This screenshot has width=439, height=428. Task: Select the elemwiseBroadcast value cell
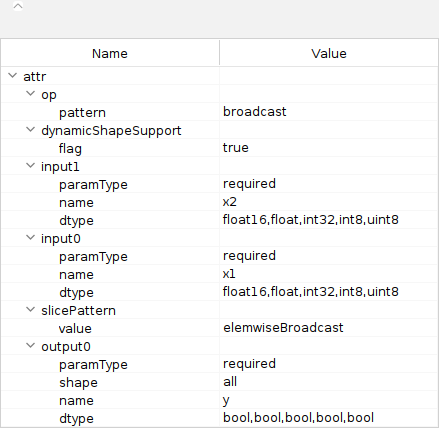pyautogui.click(x=329, y=328)
